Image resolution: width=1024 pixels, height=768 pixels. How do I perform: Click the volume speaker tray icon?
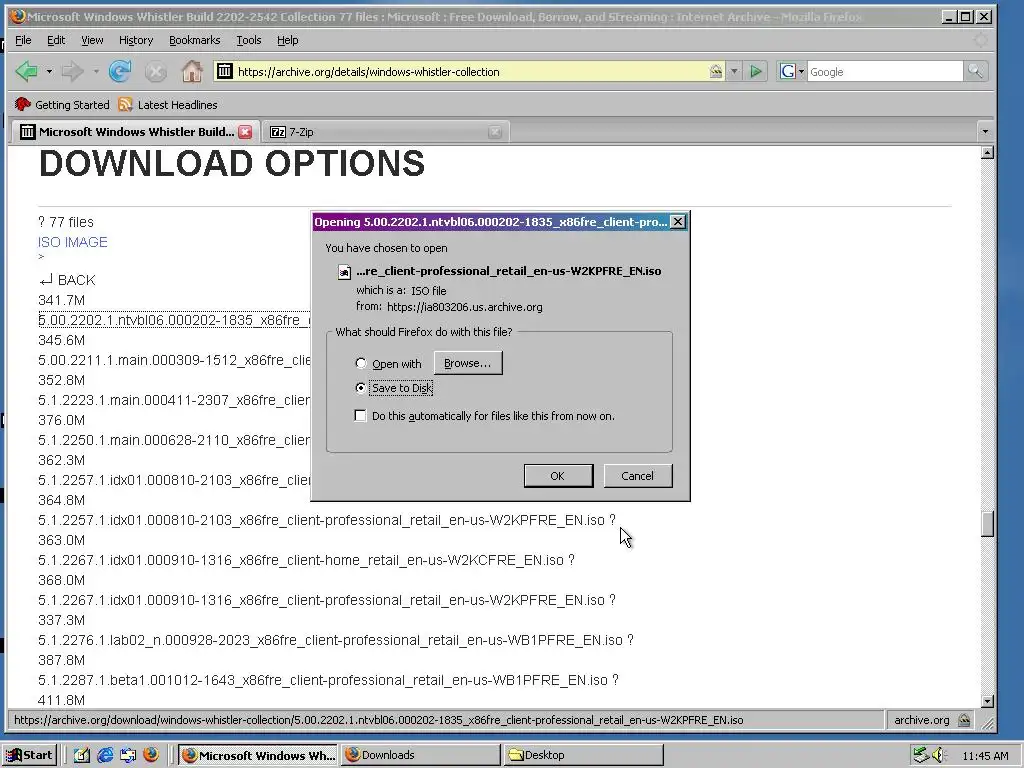940,755
